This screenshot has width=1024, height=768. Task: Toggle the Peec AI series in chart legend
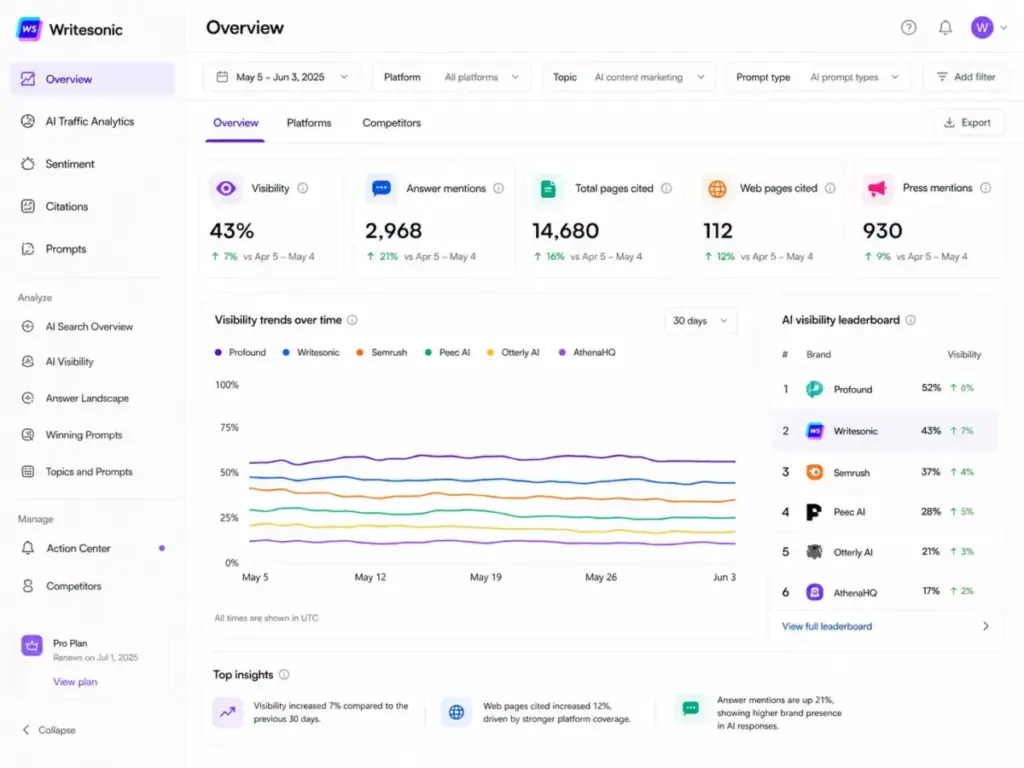[x=447, y=353]
